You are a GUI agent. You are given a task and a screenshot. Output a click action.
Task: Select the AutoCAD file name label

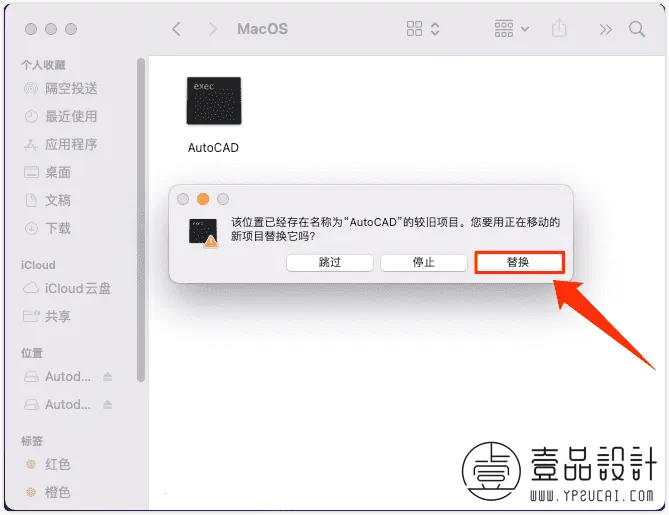coord(213,148)
